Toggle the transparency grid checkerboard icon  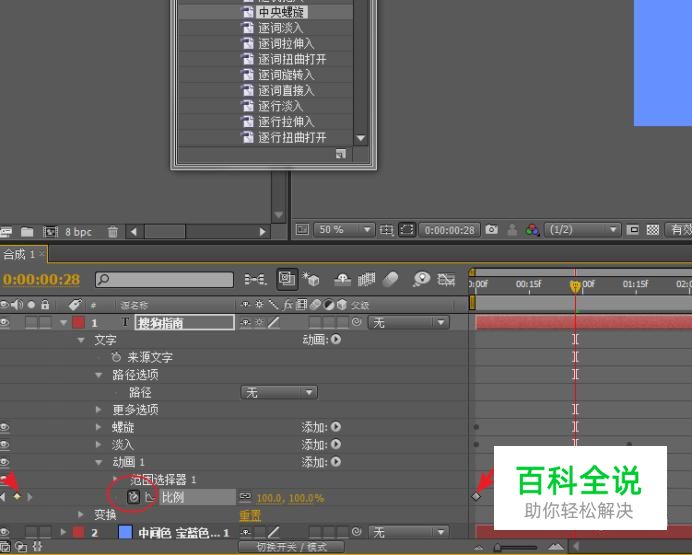pos(653,230)
